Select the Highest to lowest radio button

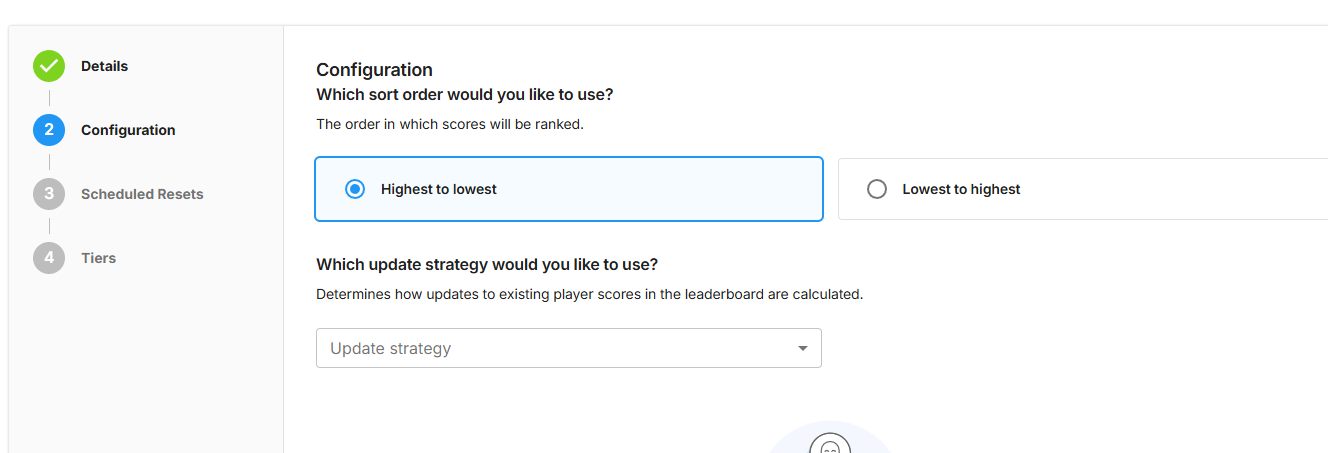[355, 189]
